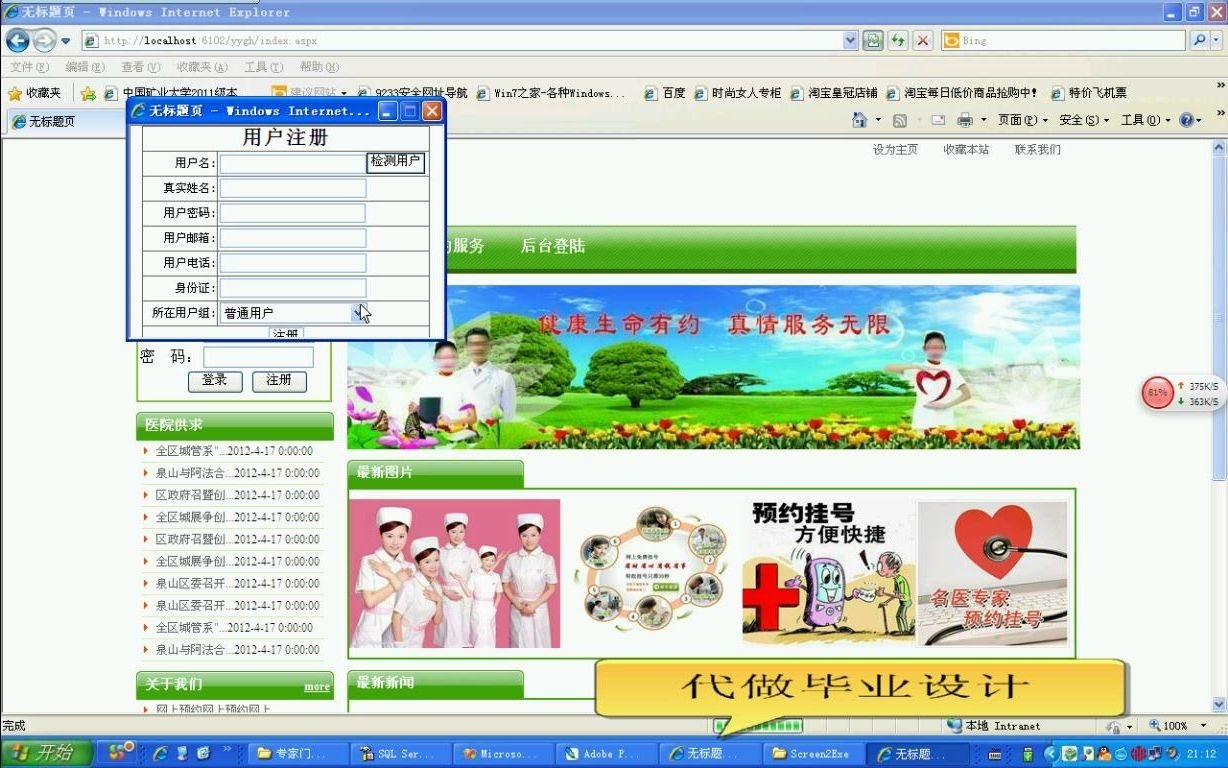
Task: Click the Stop loading icon
Action: 922,40
